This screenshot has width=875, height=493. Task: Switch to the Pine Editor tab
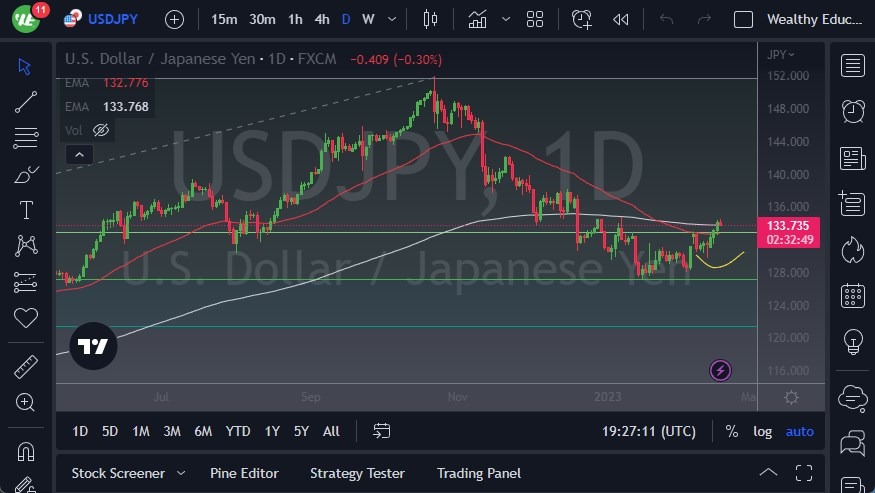244,473
